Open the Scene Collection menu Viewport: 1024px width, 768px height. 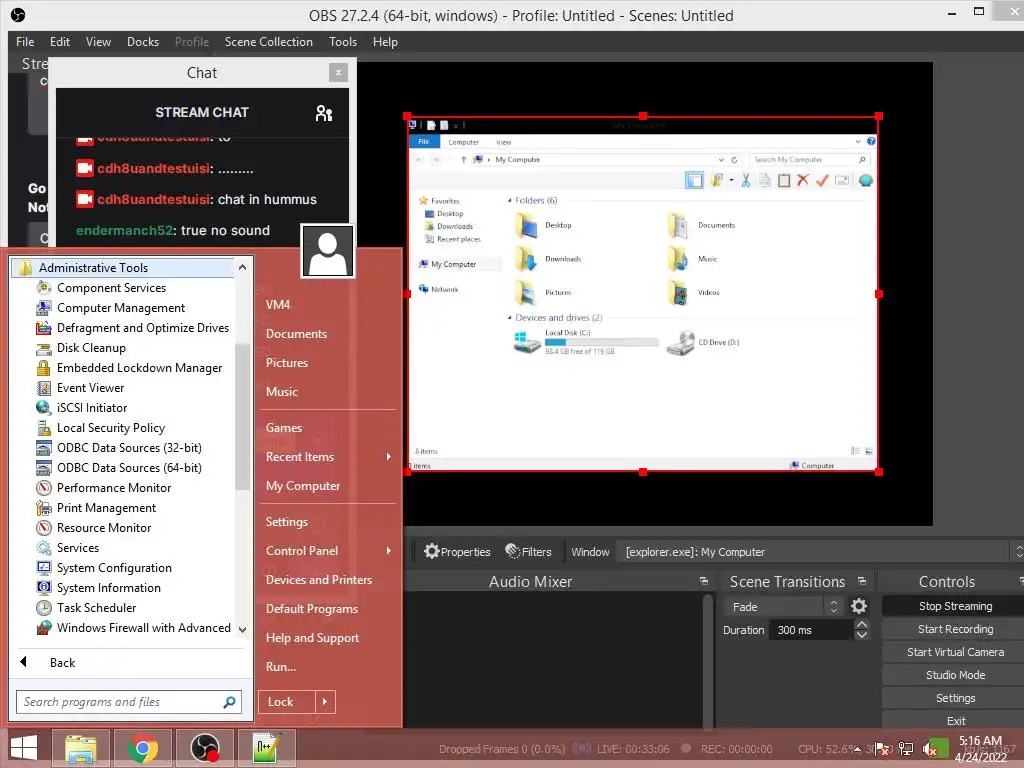(268, 42)
